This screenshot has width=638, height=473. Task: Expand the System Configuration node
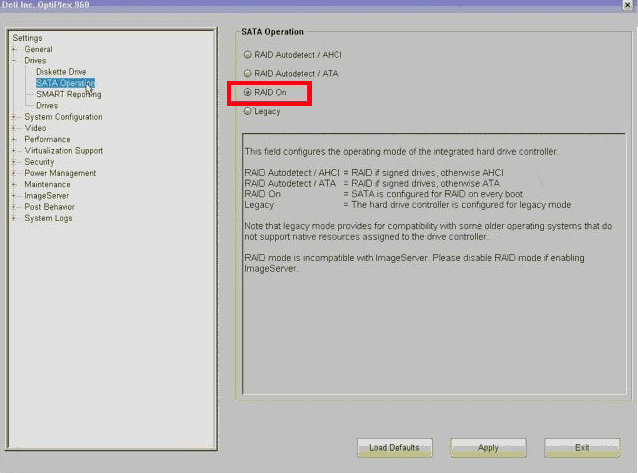pyautogui.click(x=14, y=117)
